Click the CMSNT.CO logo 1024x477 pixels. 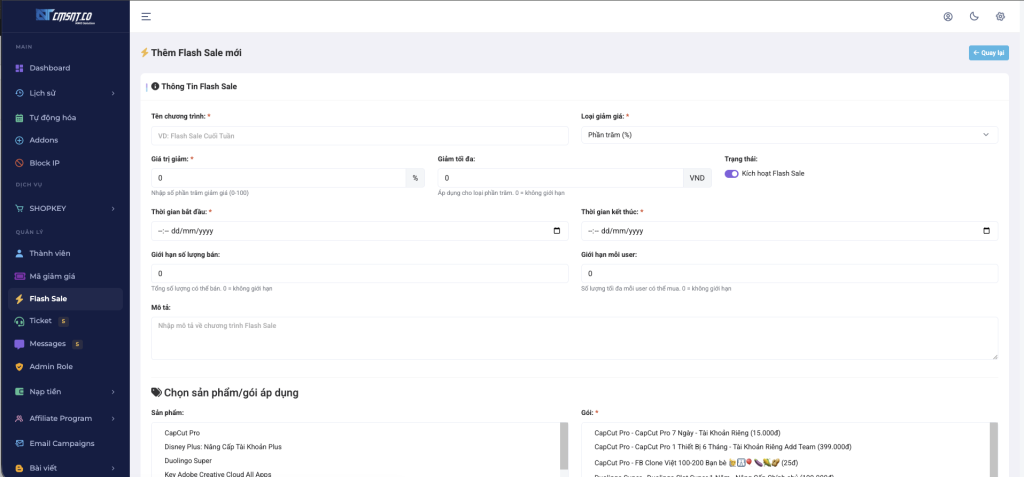click(64, 15)
